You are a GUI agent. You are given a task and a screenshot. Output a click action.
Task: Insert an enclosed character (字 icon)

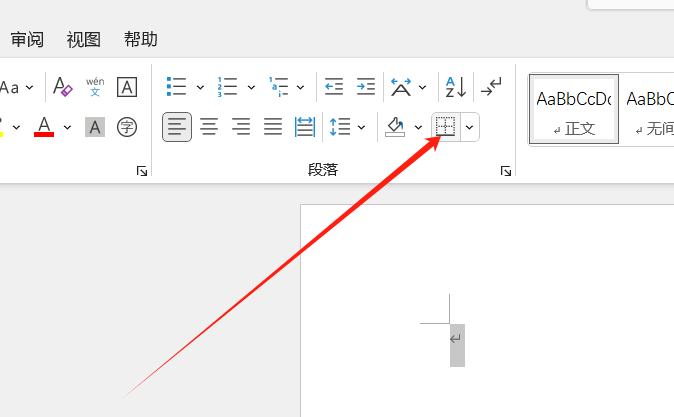(127, 127)
